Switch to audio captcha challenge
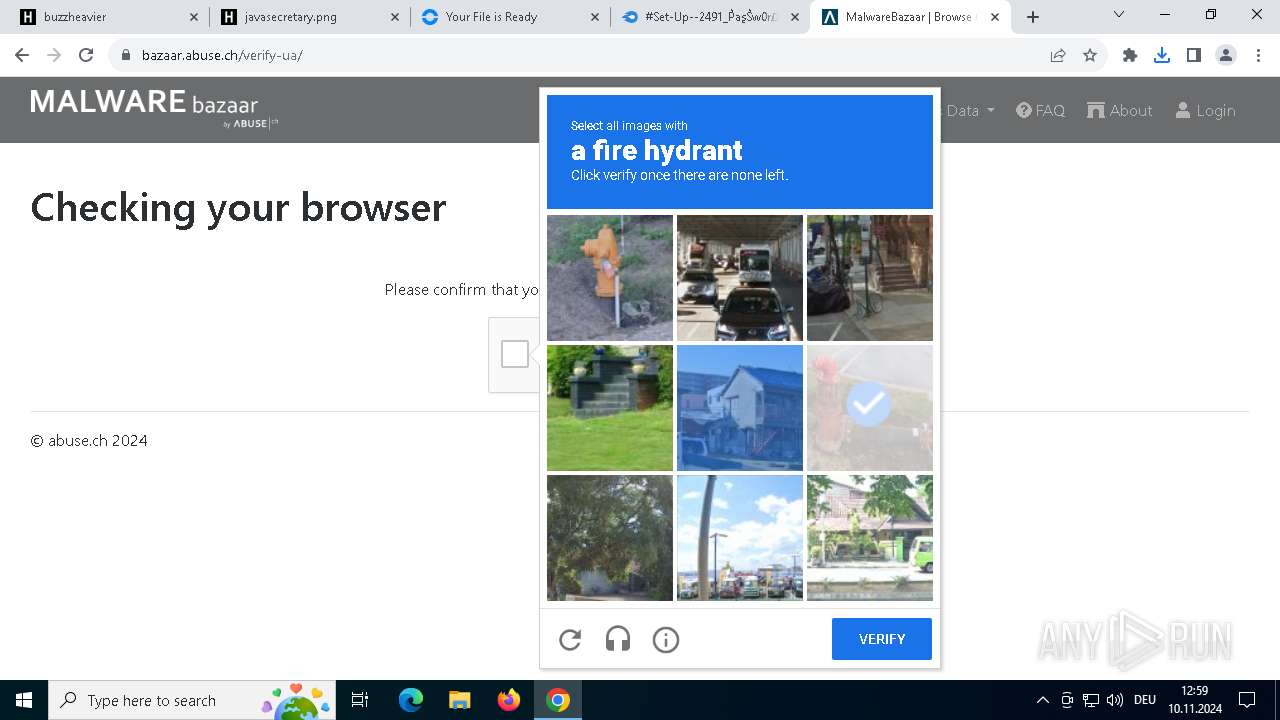This screenshot has height=720, width=1280. click(x=618, y=639)
